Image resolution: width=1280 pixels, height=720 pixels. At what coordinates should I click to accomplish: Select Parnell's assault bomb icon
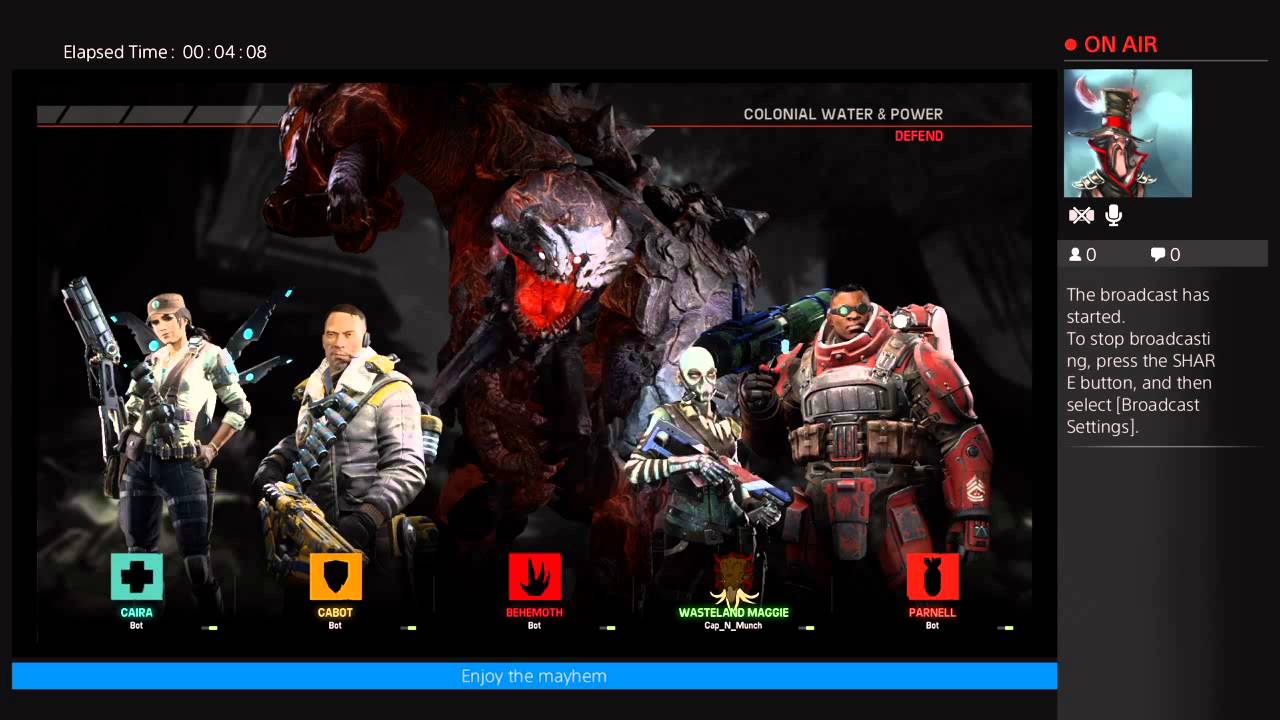pyautogui.click(x=932, y=576)
